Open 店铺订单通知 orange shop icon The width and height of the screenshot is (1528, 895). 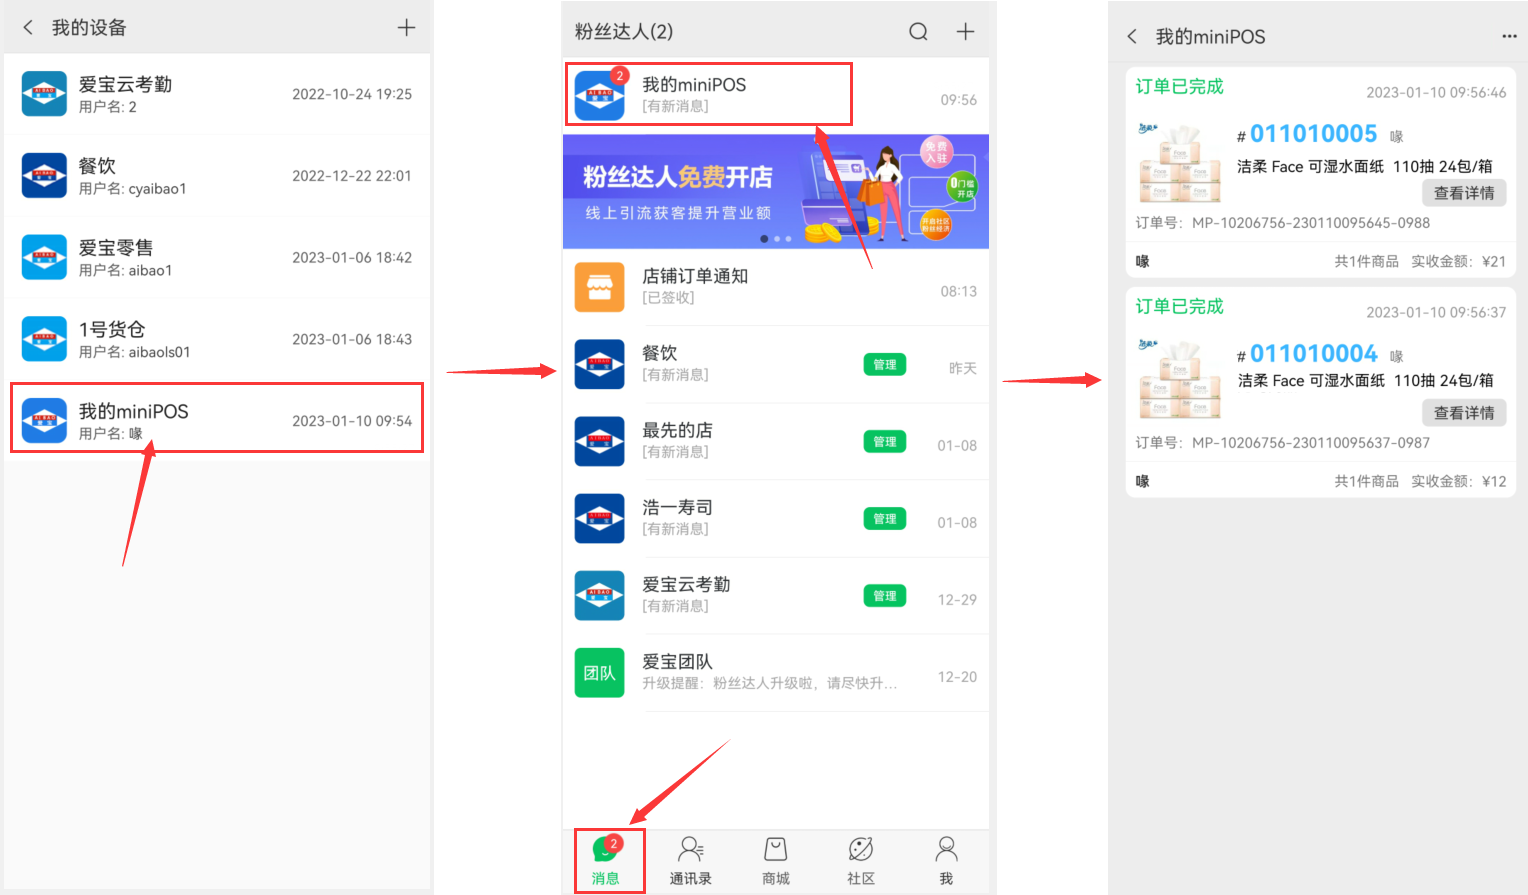(599, 287)
